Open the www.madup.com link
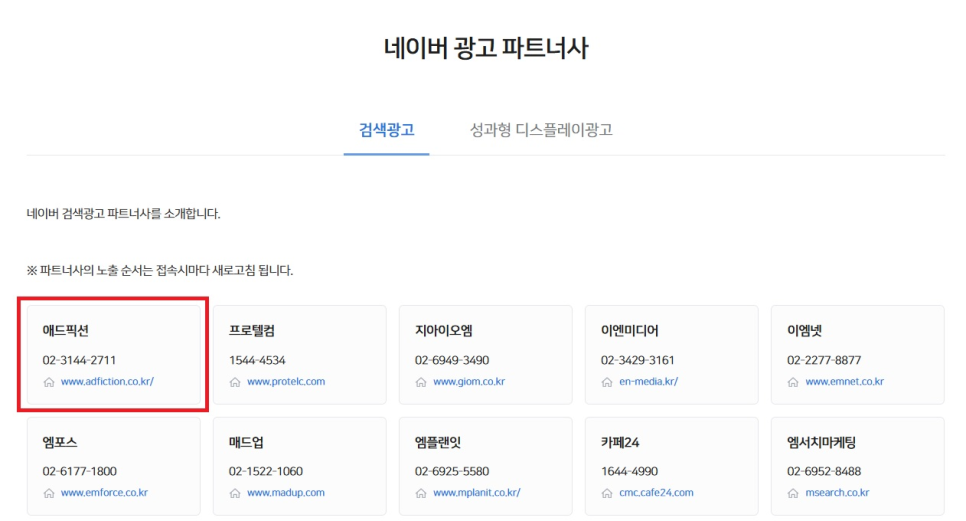This screenshot has height=521, width=966. (286, 492)
